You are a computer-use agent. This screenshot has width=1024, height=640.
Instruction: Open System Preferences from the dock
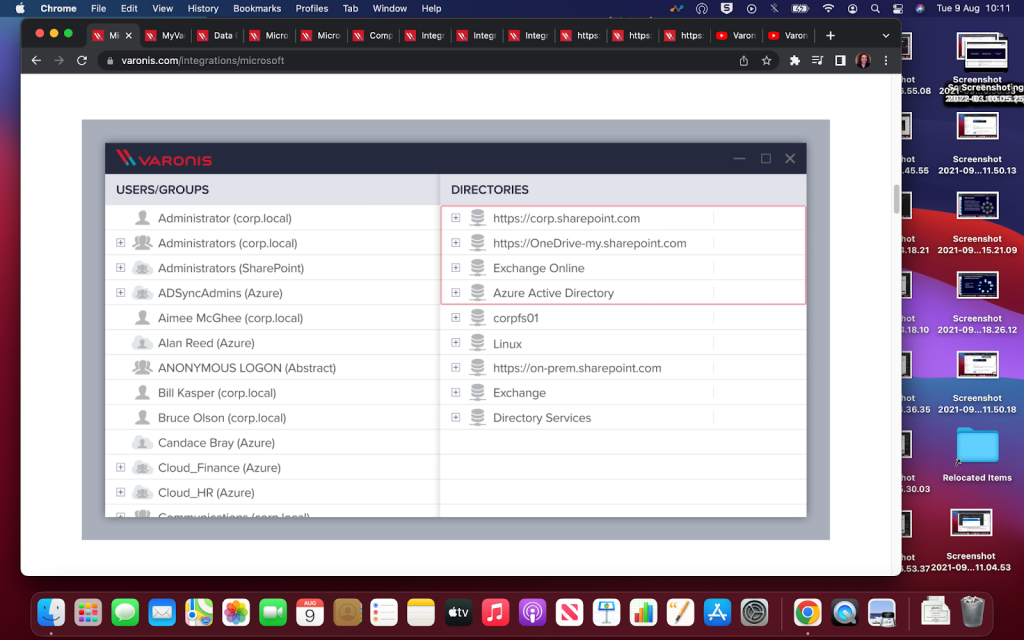coord(754,613)
